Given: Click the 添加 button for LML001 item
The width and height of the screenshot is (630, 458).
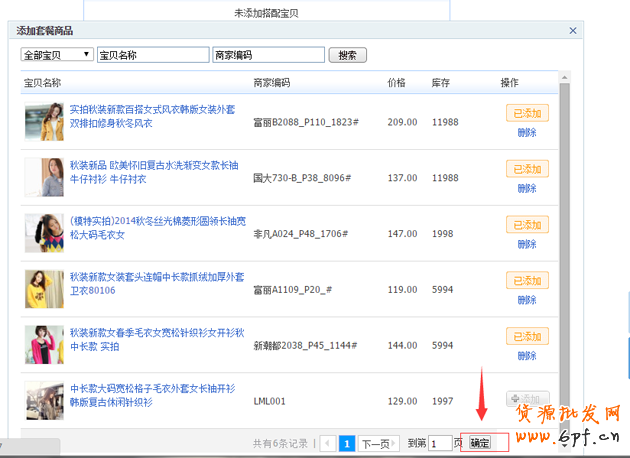Looking at the screenshot, I should click(x=527, y=399).
